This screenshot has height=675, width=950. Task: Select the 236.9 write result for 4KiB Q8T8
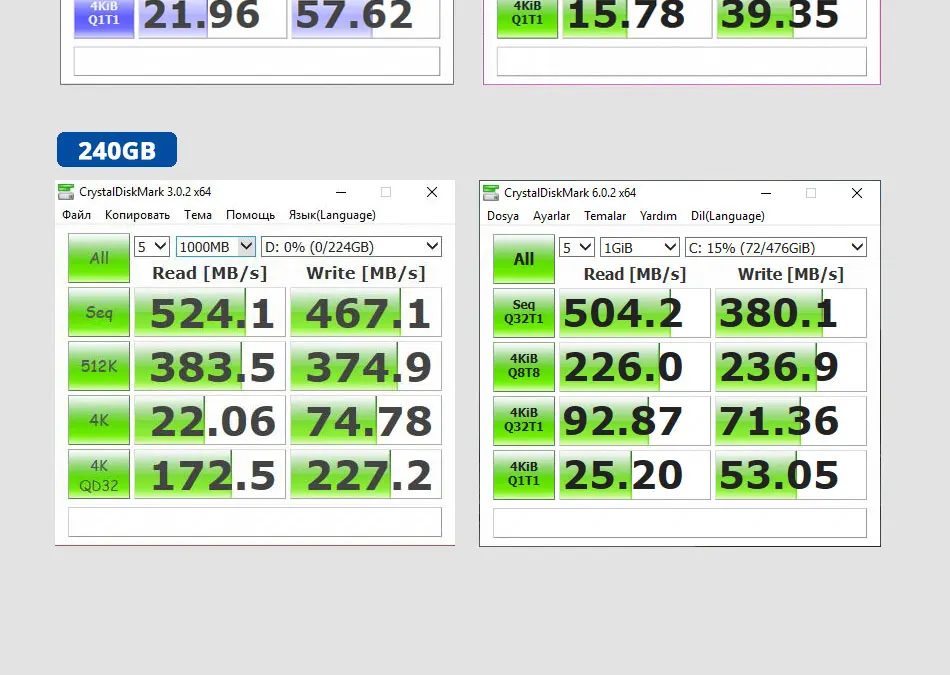click(x=791, y=367)
